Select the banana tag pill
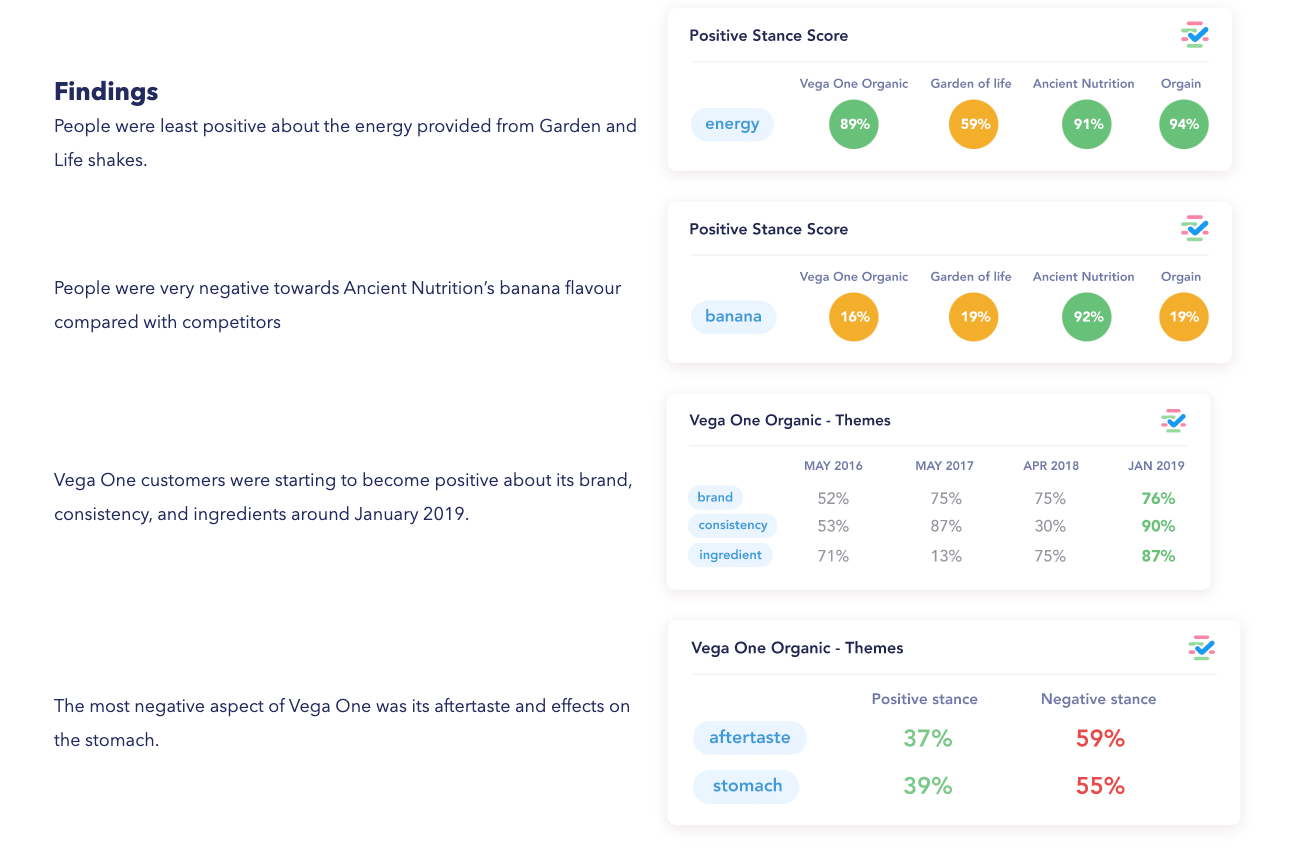This screenshot has height=850, width=1294. (x=733, y=317)
